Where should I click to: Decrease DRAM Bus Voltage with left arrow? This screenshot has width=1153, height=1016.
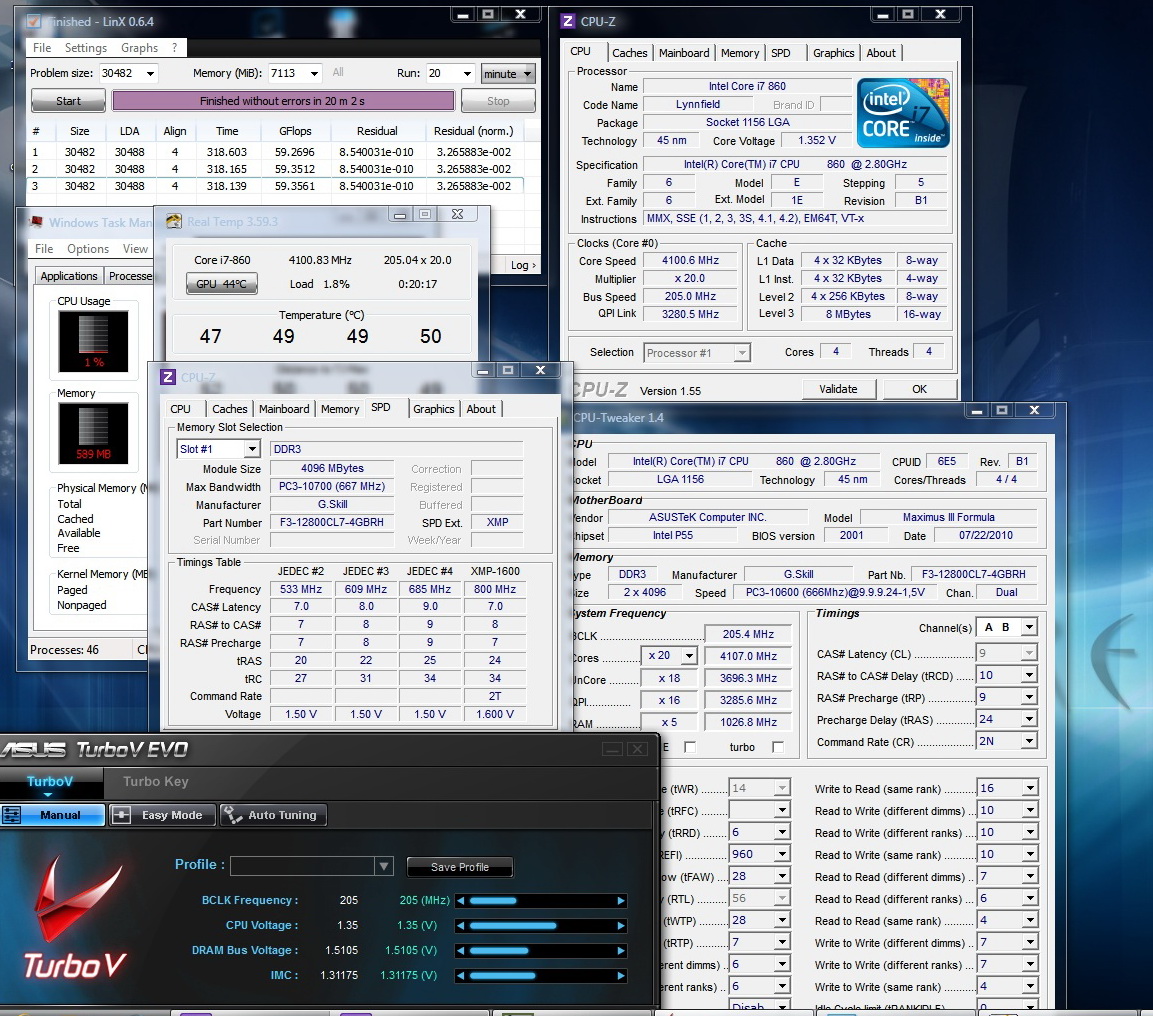point(461,951)
